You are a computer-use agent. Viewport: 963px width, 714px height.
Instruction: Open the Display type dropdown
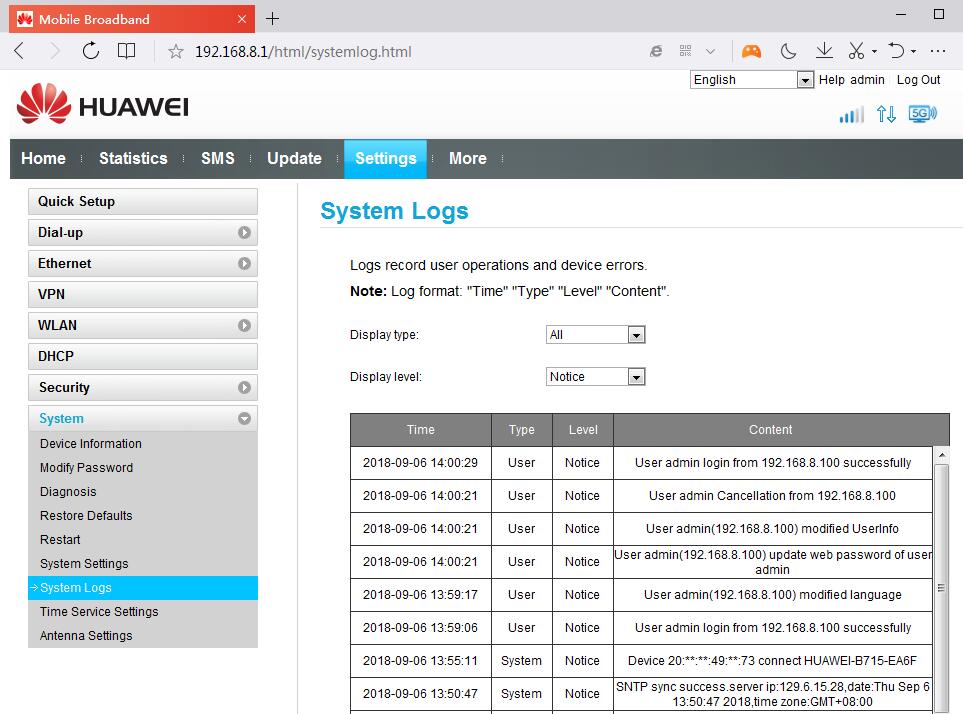click(595, 335)
